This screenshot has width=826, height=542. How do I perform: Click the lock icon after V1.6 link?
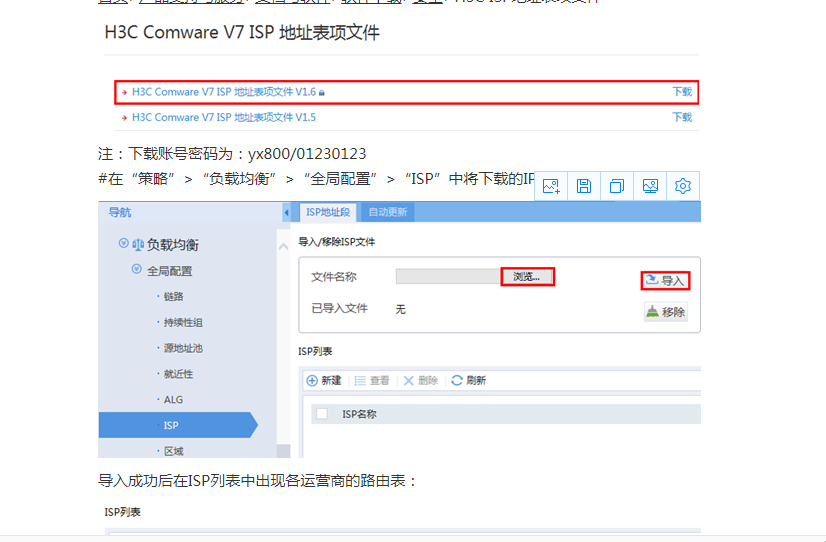pos(322,93)
